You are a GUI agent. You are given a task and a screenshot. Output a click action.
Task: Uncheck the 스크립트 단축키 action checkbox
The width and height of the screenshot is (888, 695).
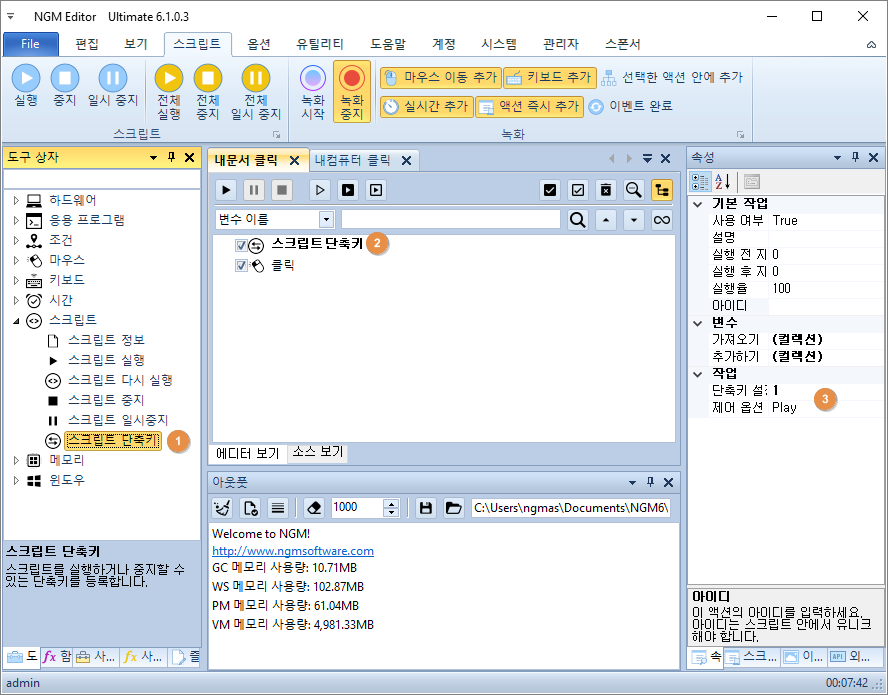pos(241,245)
